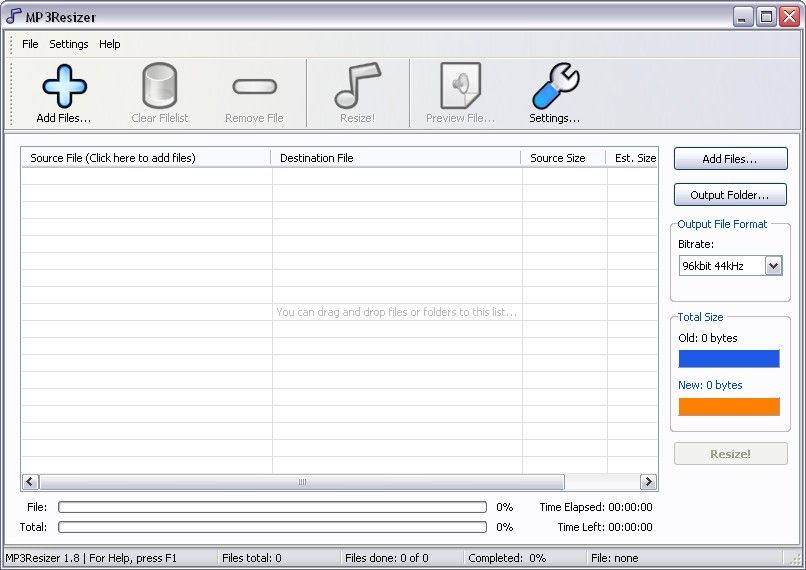Image resolution: width=806 pixels, height=570 pixels.
Task: Click the 'New: 0 bytes' label
Action: pos(710,385)
